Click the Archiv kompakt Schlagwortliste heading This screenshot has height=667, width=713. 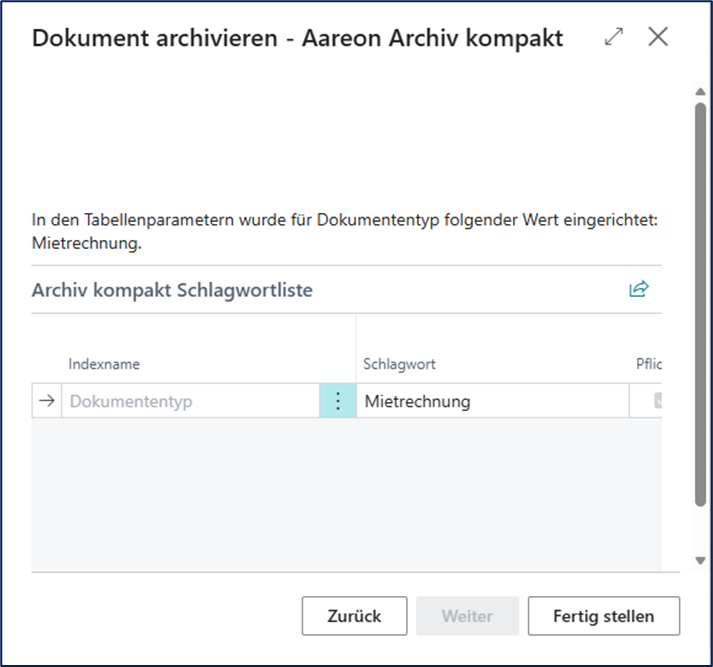pos(172,290)
